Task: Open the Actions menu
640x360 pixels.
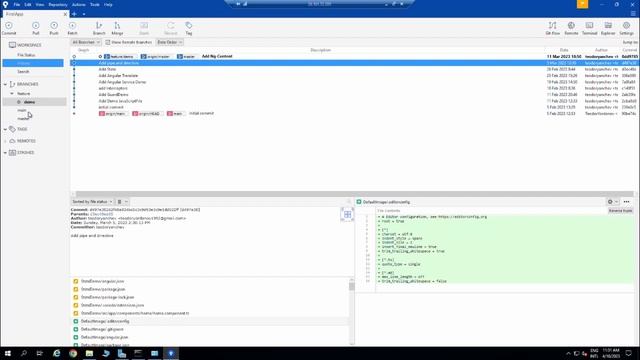Action: pyautogui.click(x=78, y=4)
